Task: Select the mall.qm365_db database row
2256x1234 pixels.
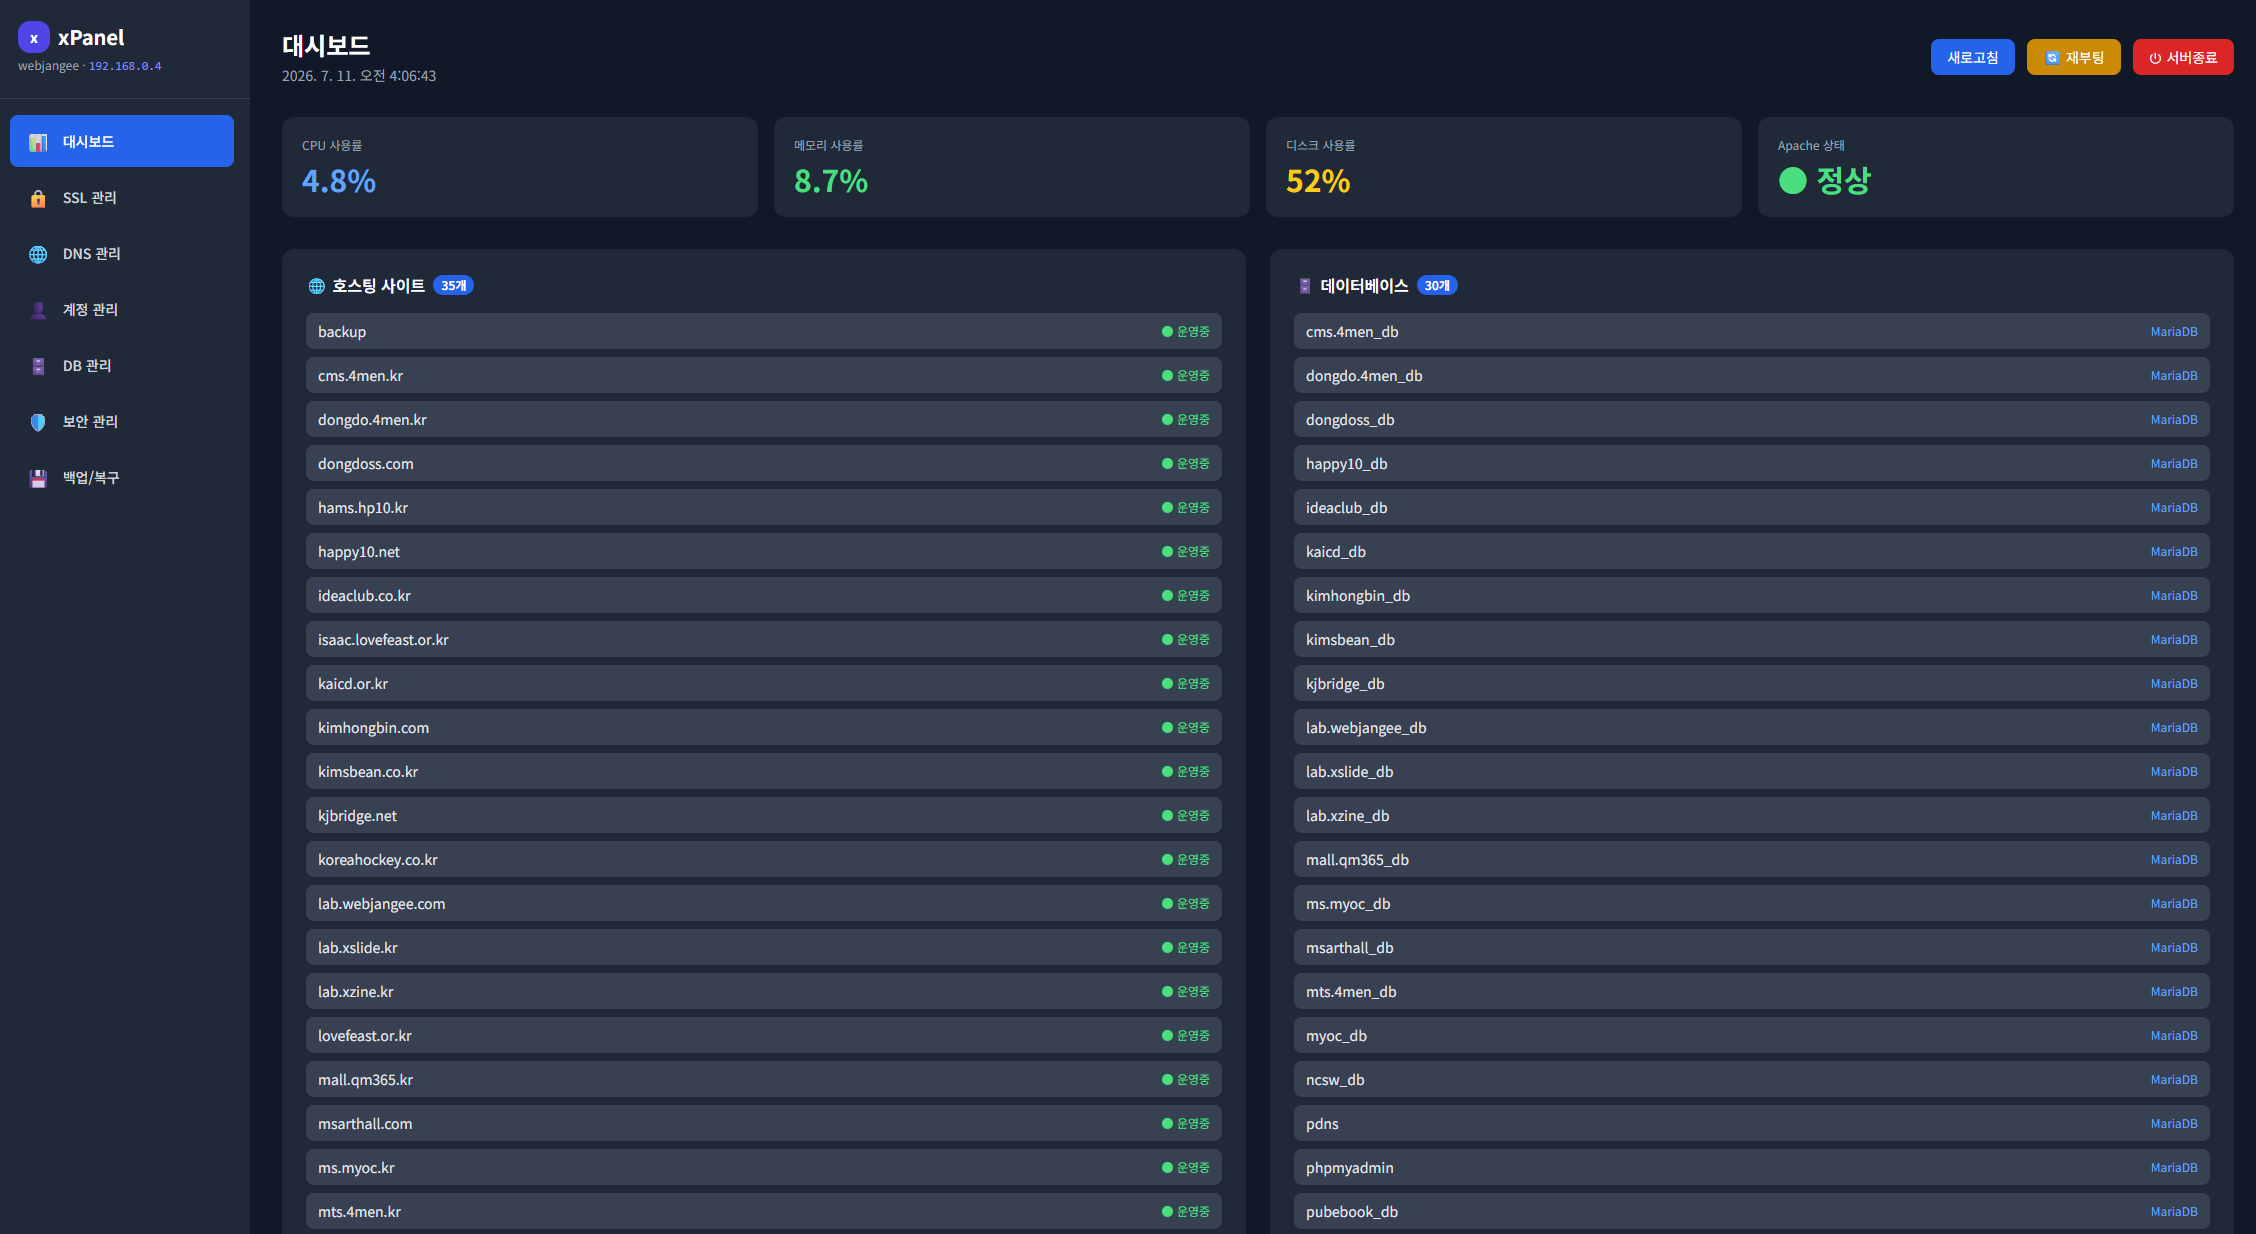Action: click(x=1752, y=859)
